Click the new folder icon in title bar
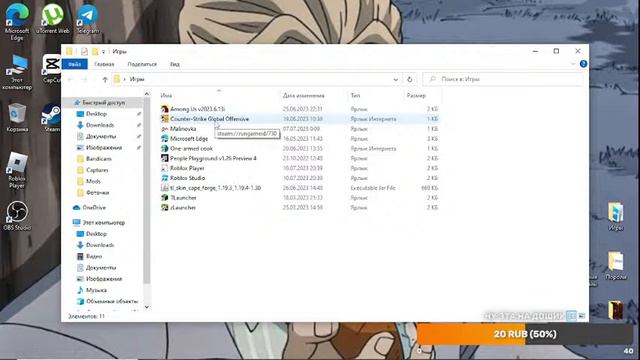Screen dimensions: 640x360 pos(95,51)
